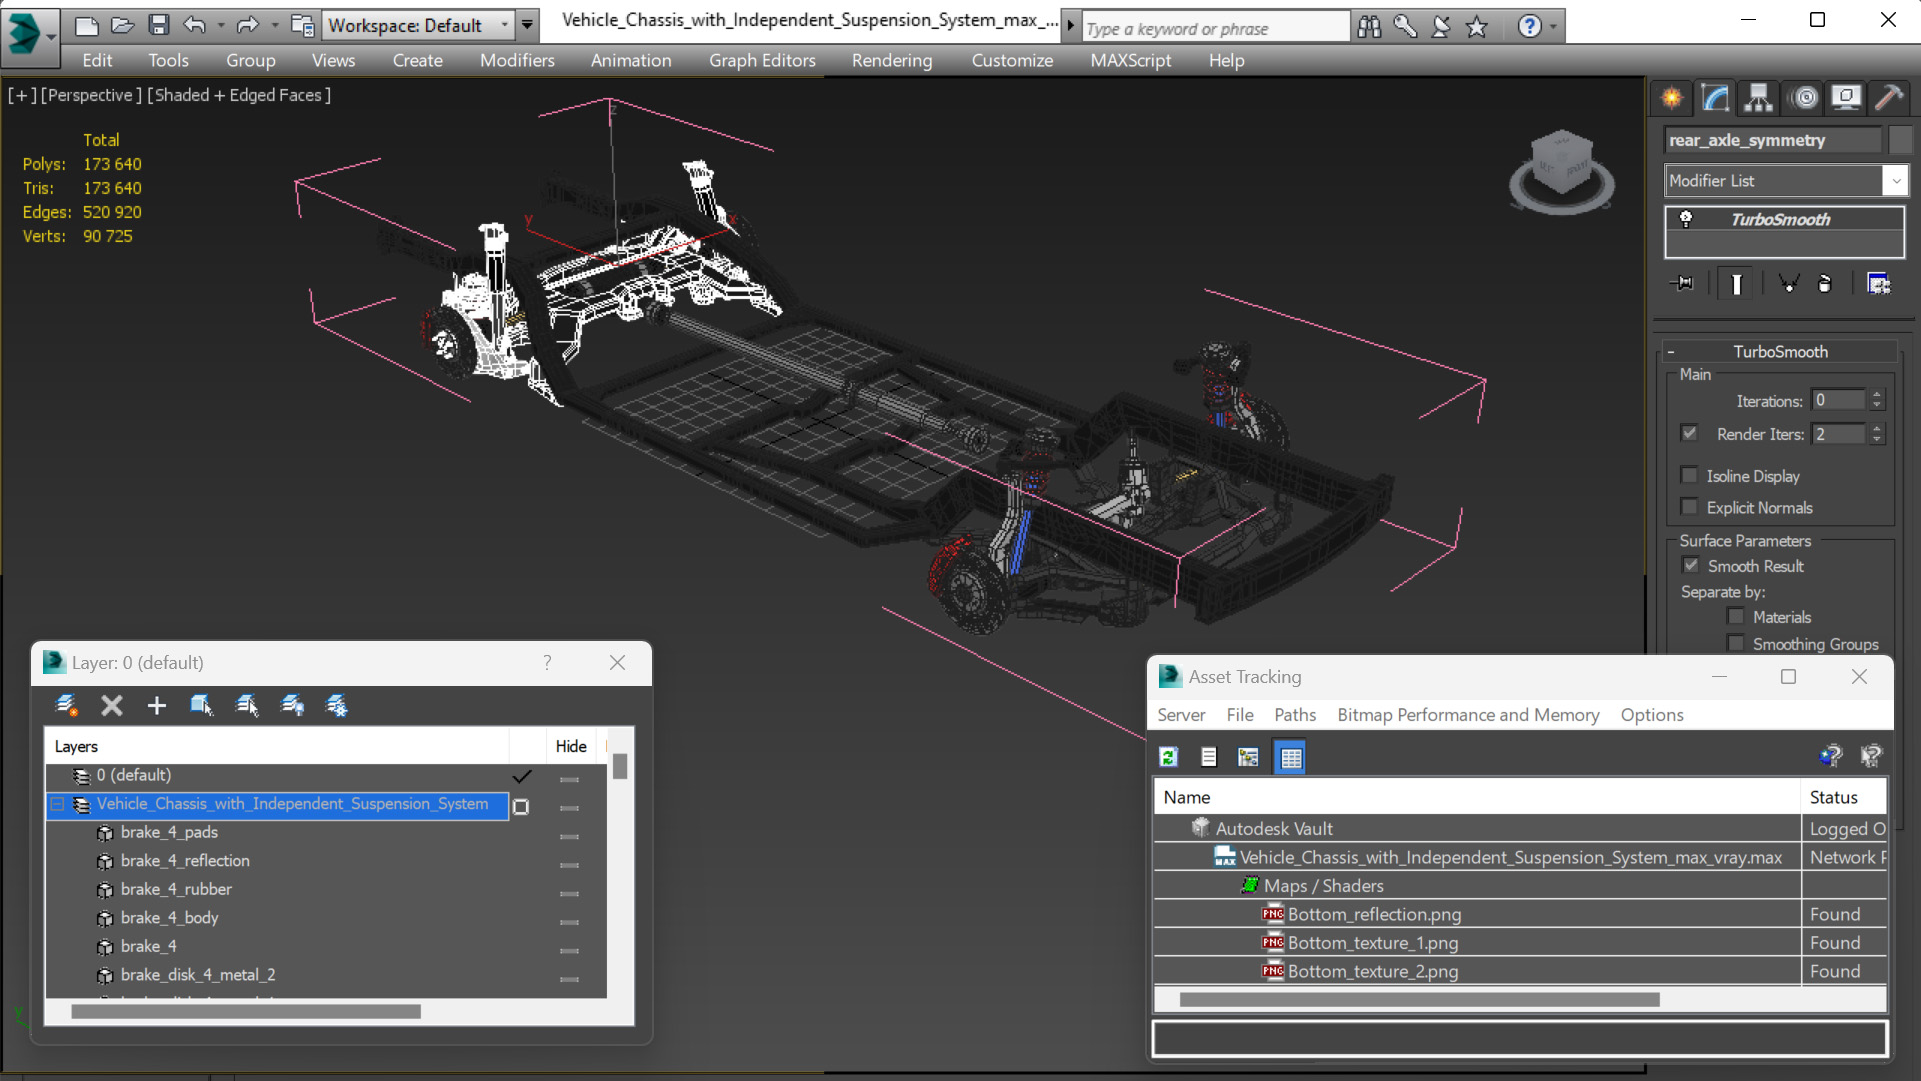1921x1081 pixels.
Task: Collapse the Vehicle_Chassis layer tree node
Action: [58, 804]
